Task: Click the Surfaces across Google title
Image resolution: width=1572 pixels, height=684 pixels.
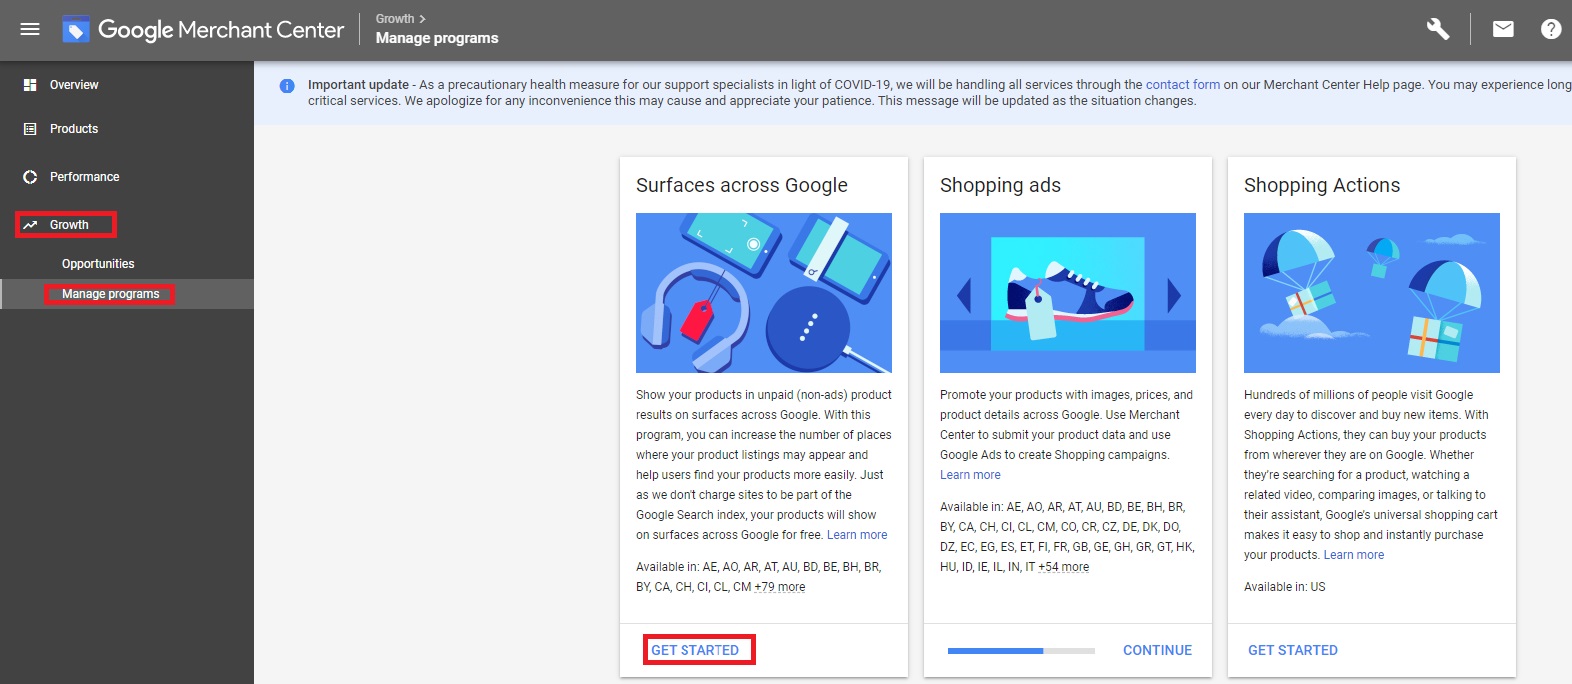Action: click(x=742, y=185)
